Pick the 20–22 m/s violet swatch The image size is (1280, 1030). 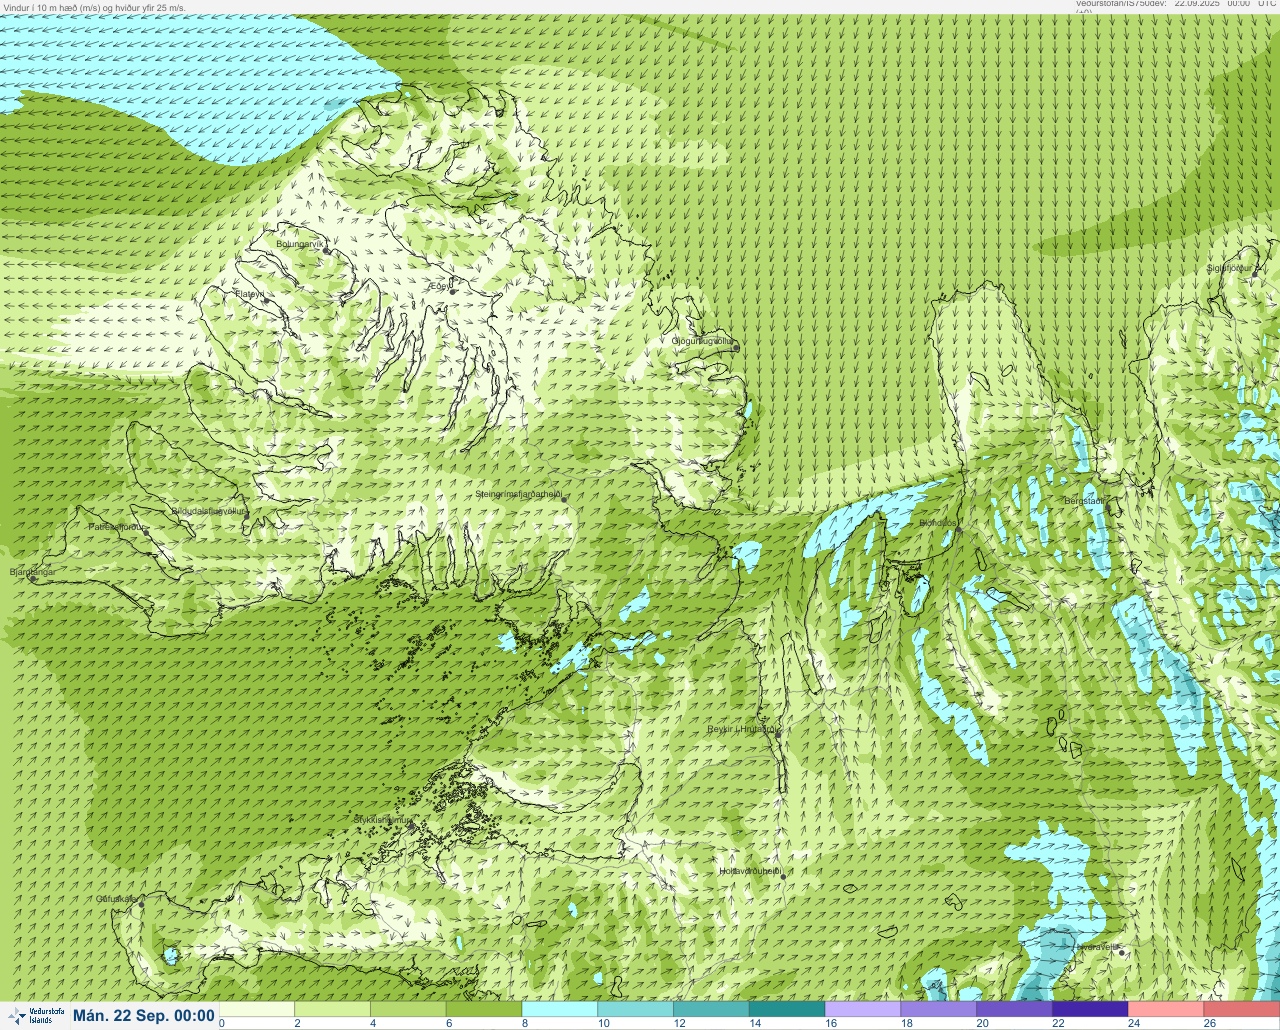[x=1015, y=1009]
